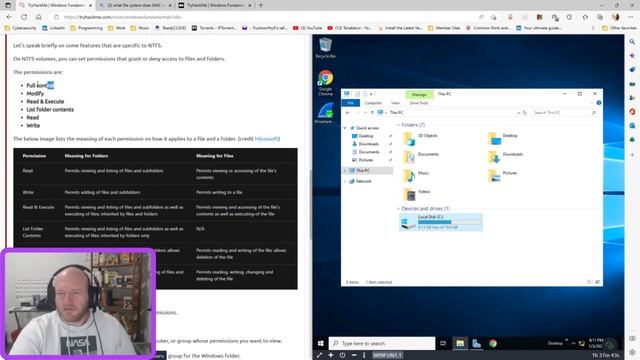Click the File Explorer refresh button
640x360 pixels.
point(525,113)
